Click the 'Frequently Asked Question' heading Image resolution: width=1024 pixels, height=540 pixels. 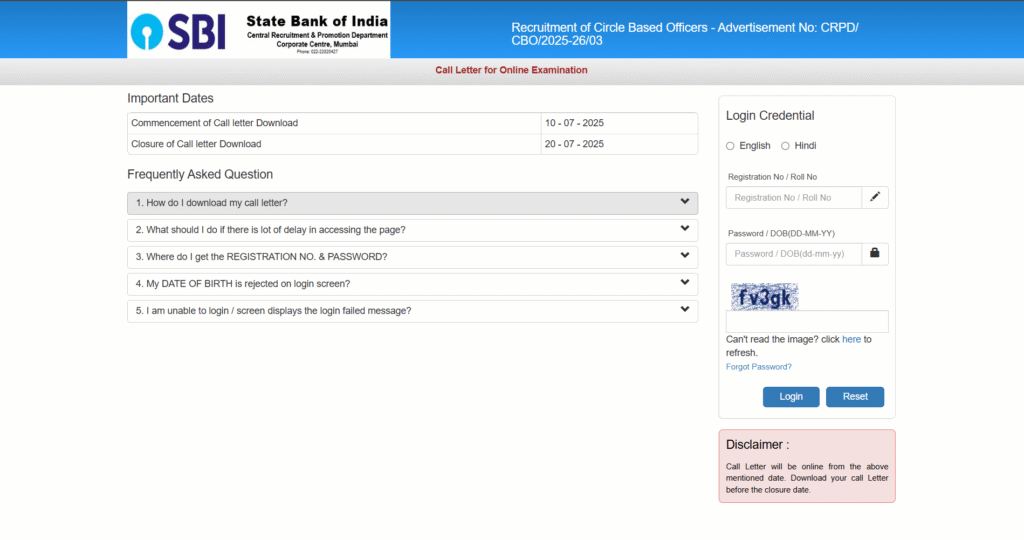[200, 174]
